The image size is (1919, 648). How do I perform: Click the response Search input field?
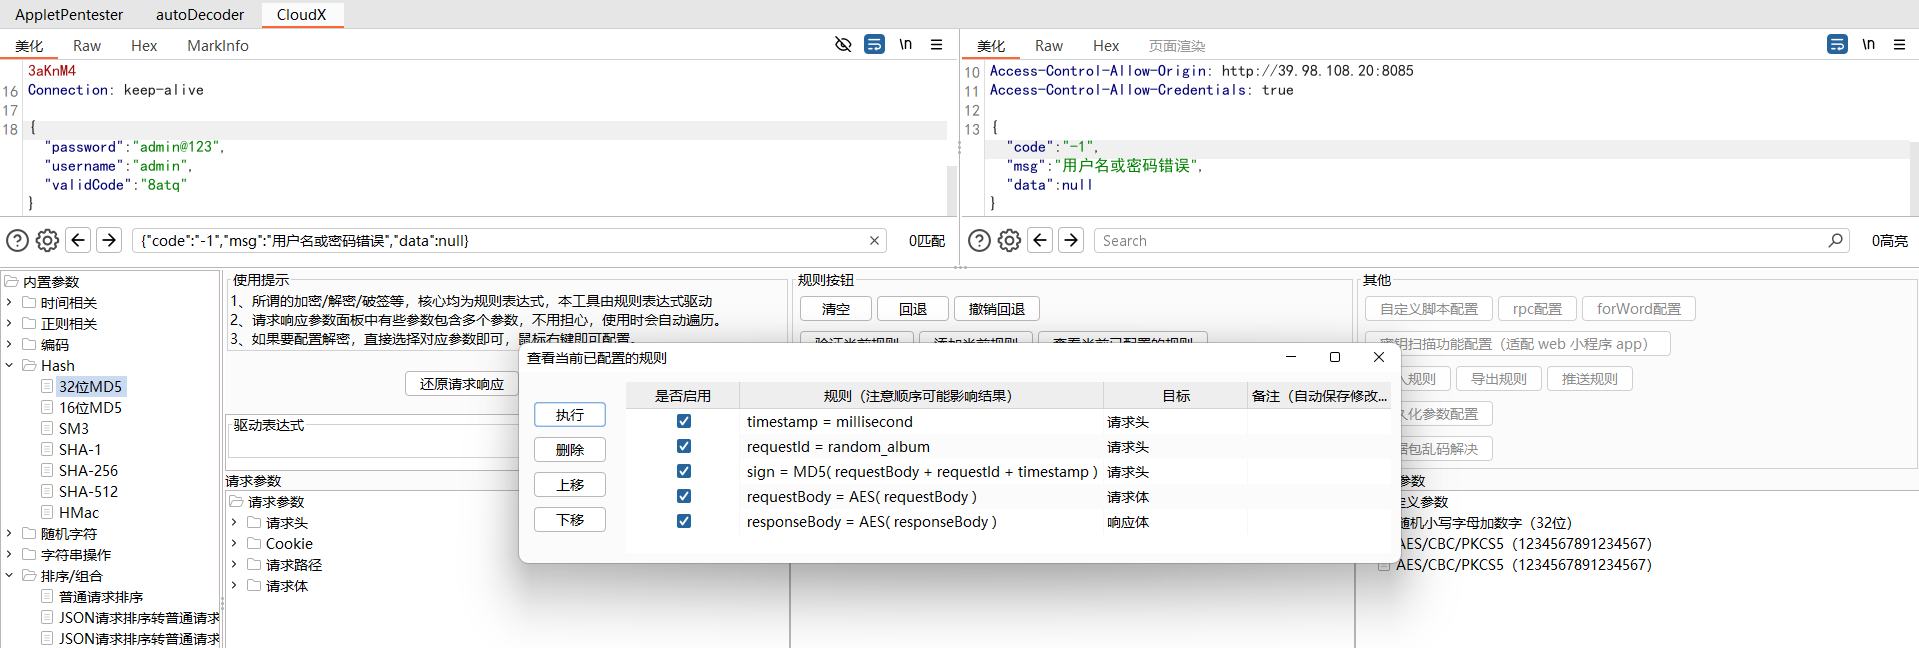click(1460, 241)
